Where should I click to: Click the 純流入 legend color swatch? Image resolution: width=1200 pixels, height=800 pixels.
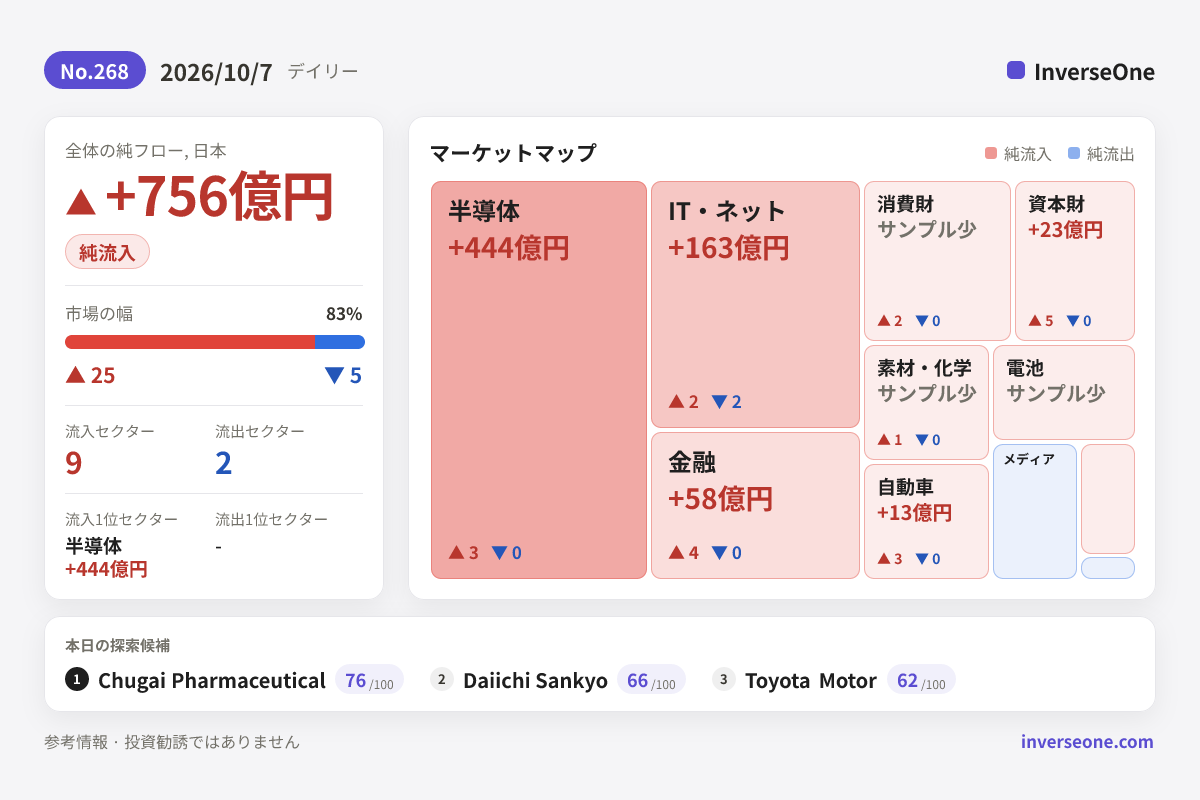point(991,154)
